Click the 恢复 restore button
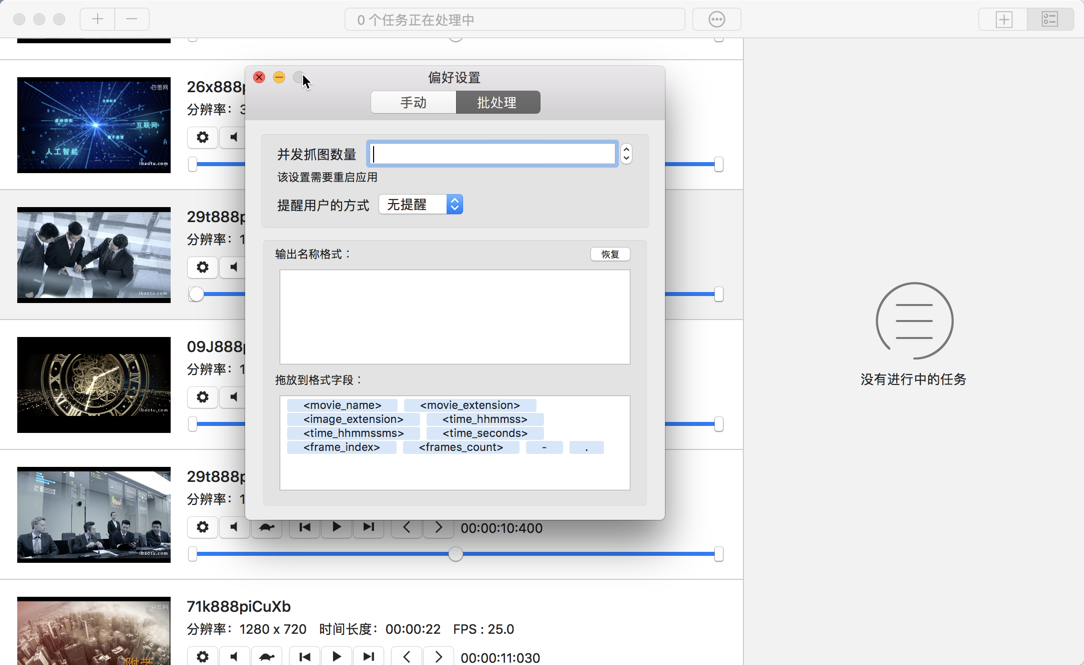Image resolution: width=1084 pixels, height=665 pixels. click(x=610, y=254)
